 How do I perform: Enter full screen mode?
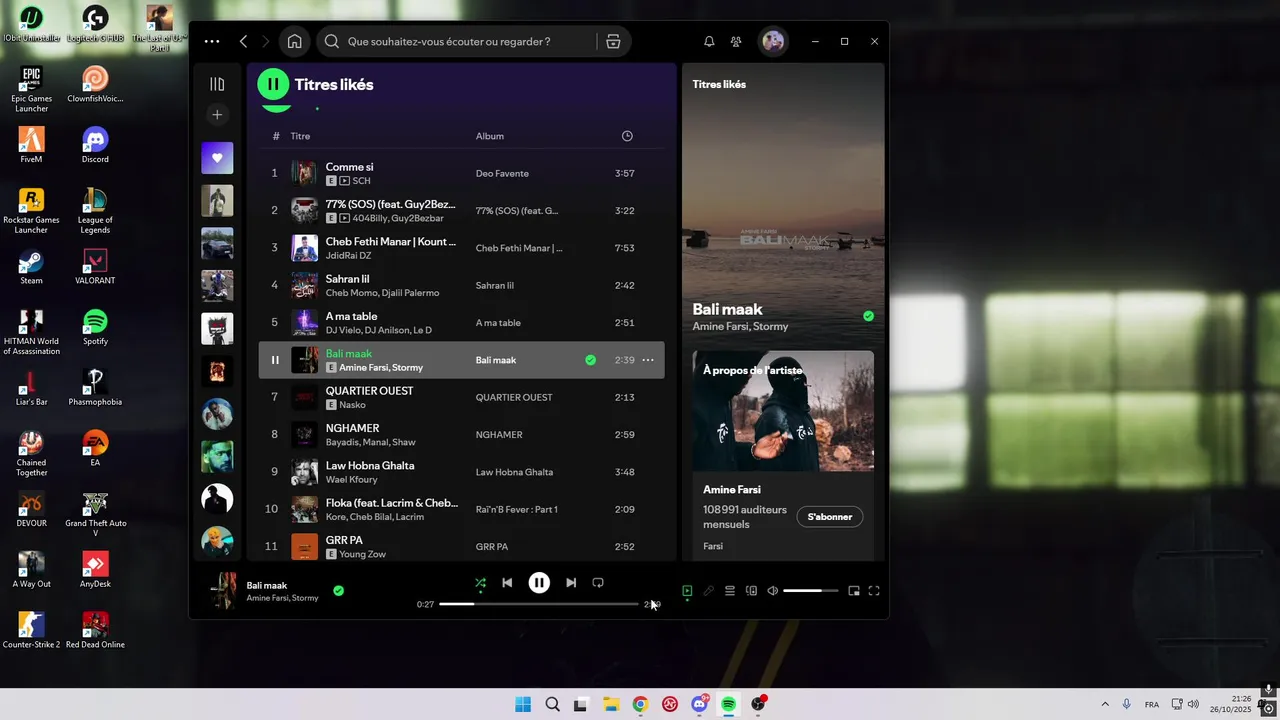(x=874, y=591)
